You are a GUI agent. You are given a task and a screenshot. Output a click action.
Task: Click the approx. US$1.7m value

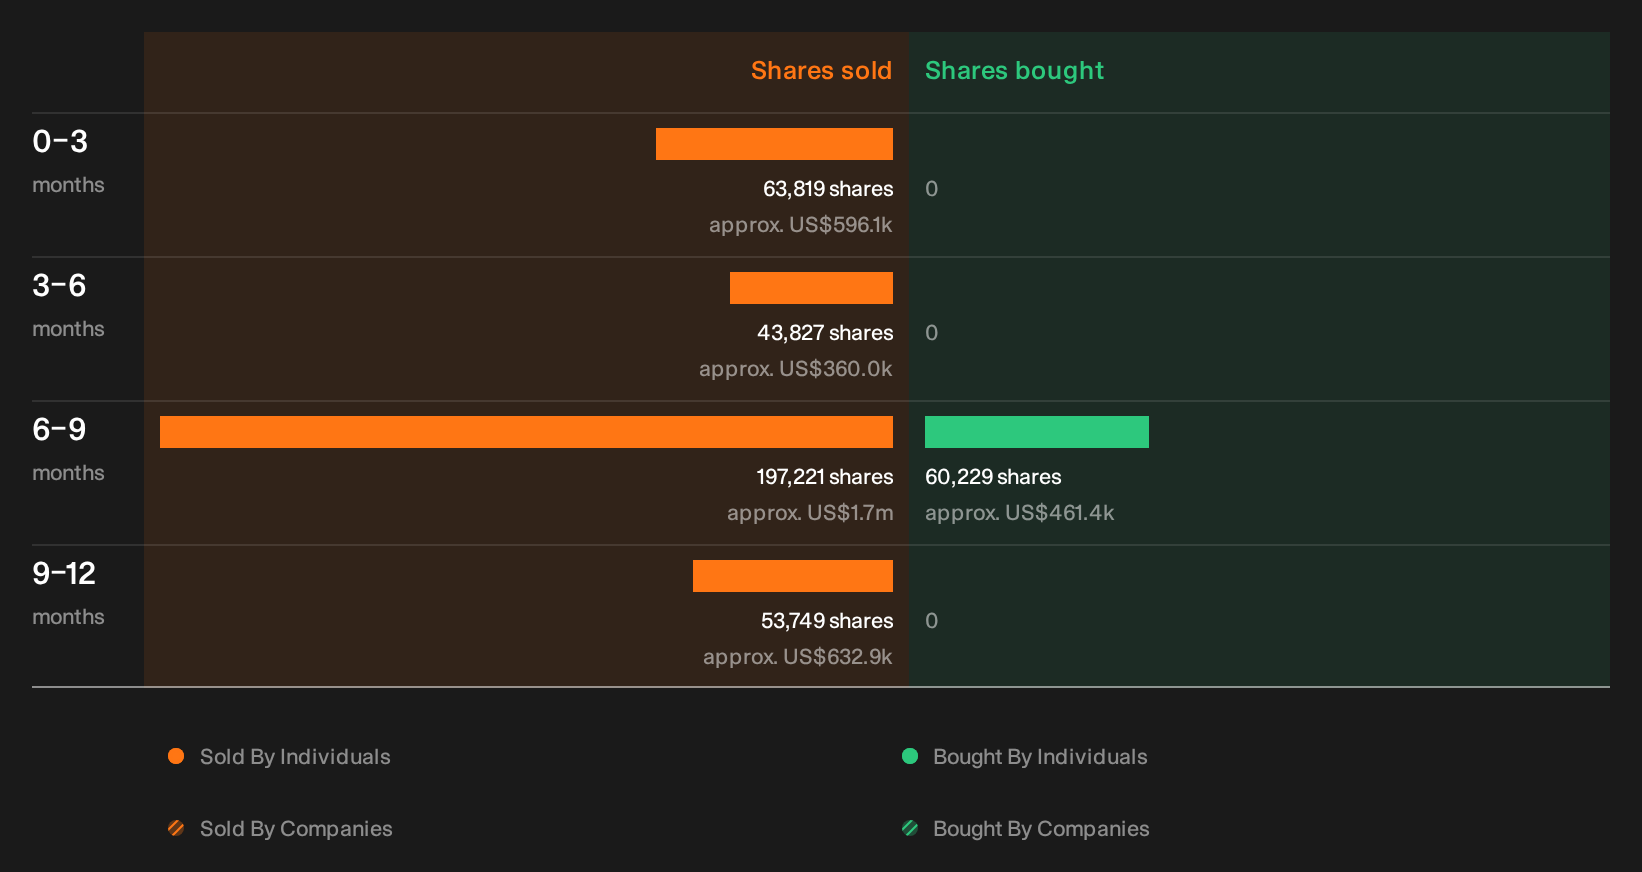tap(810, 513)
